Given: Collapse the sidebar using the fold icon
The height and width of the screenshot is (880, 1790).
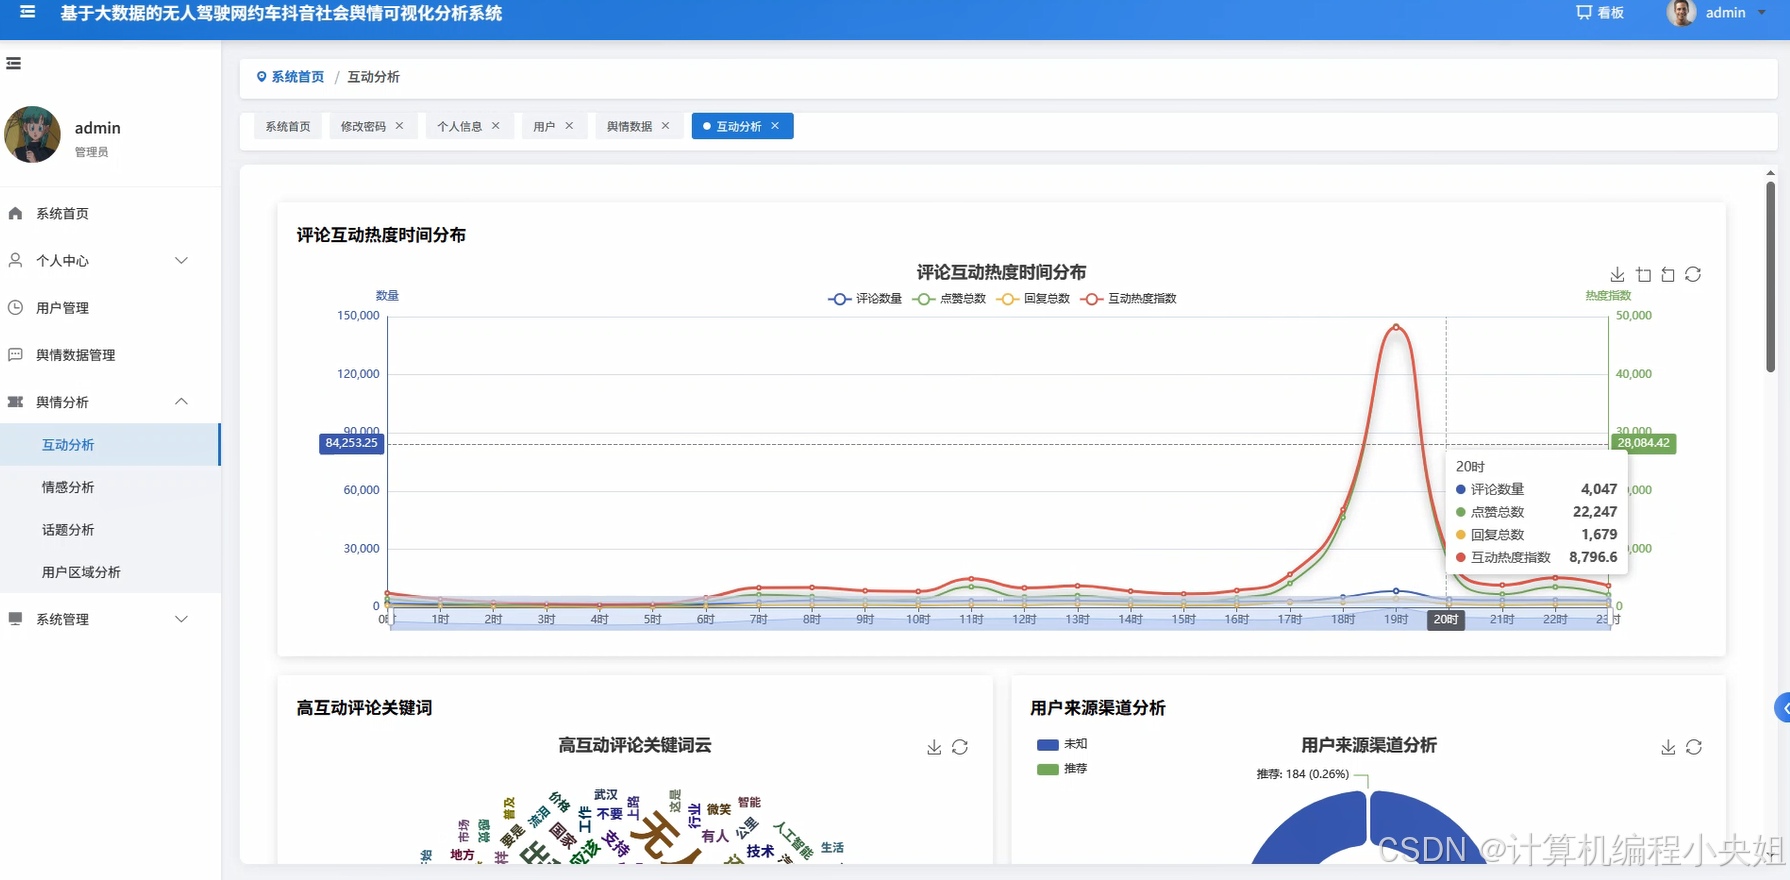Looking at the screenshot, I should [x=14, y=63].
